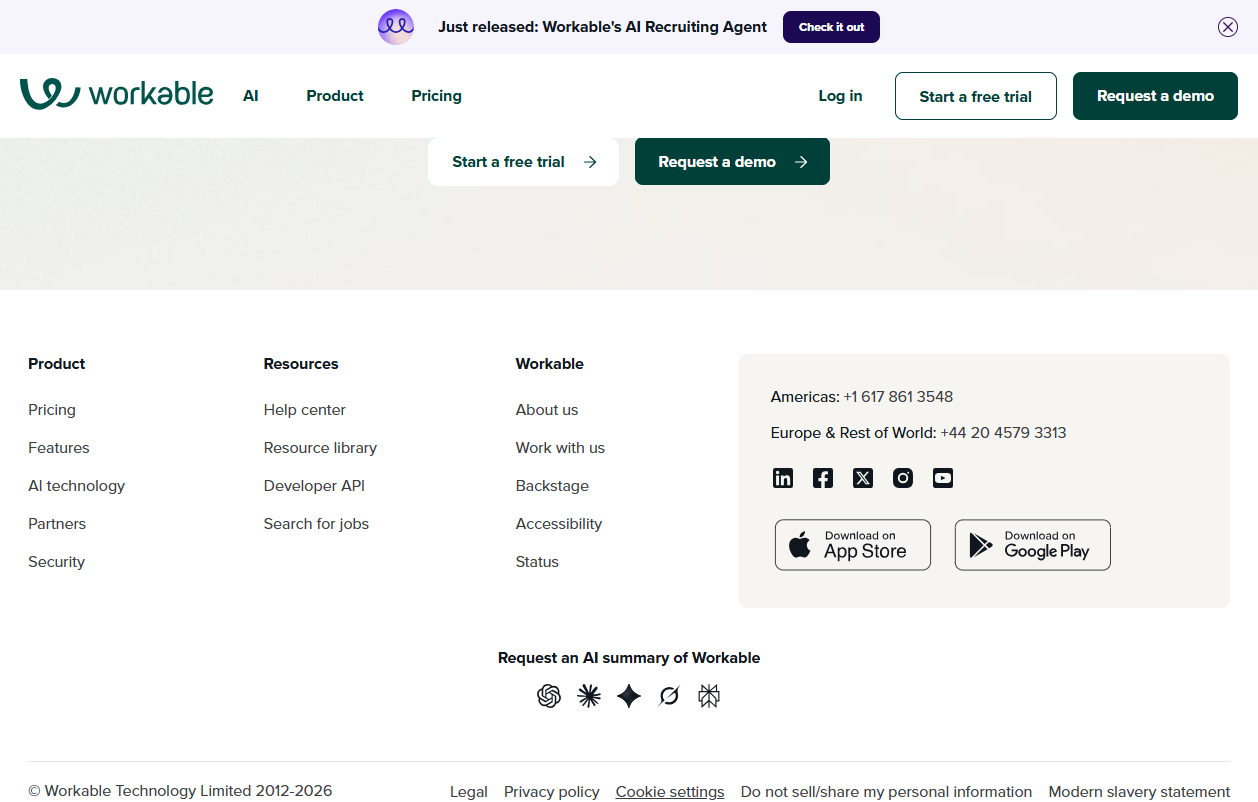Click hero 'Request a demo' arrow button
The height and width of the screenshot is (802, 1258).
732,162
